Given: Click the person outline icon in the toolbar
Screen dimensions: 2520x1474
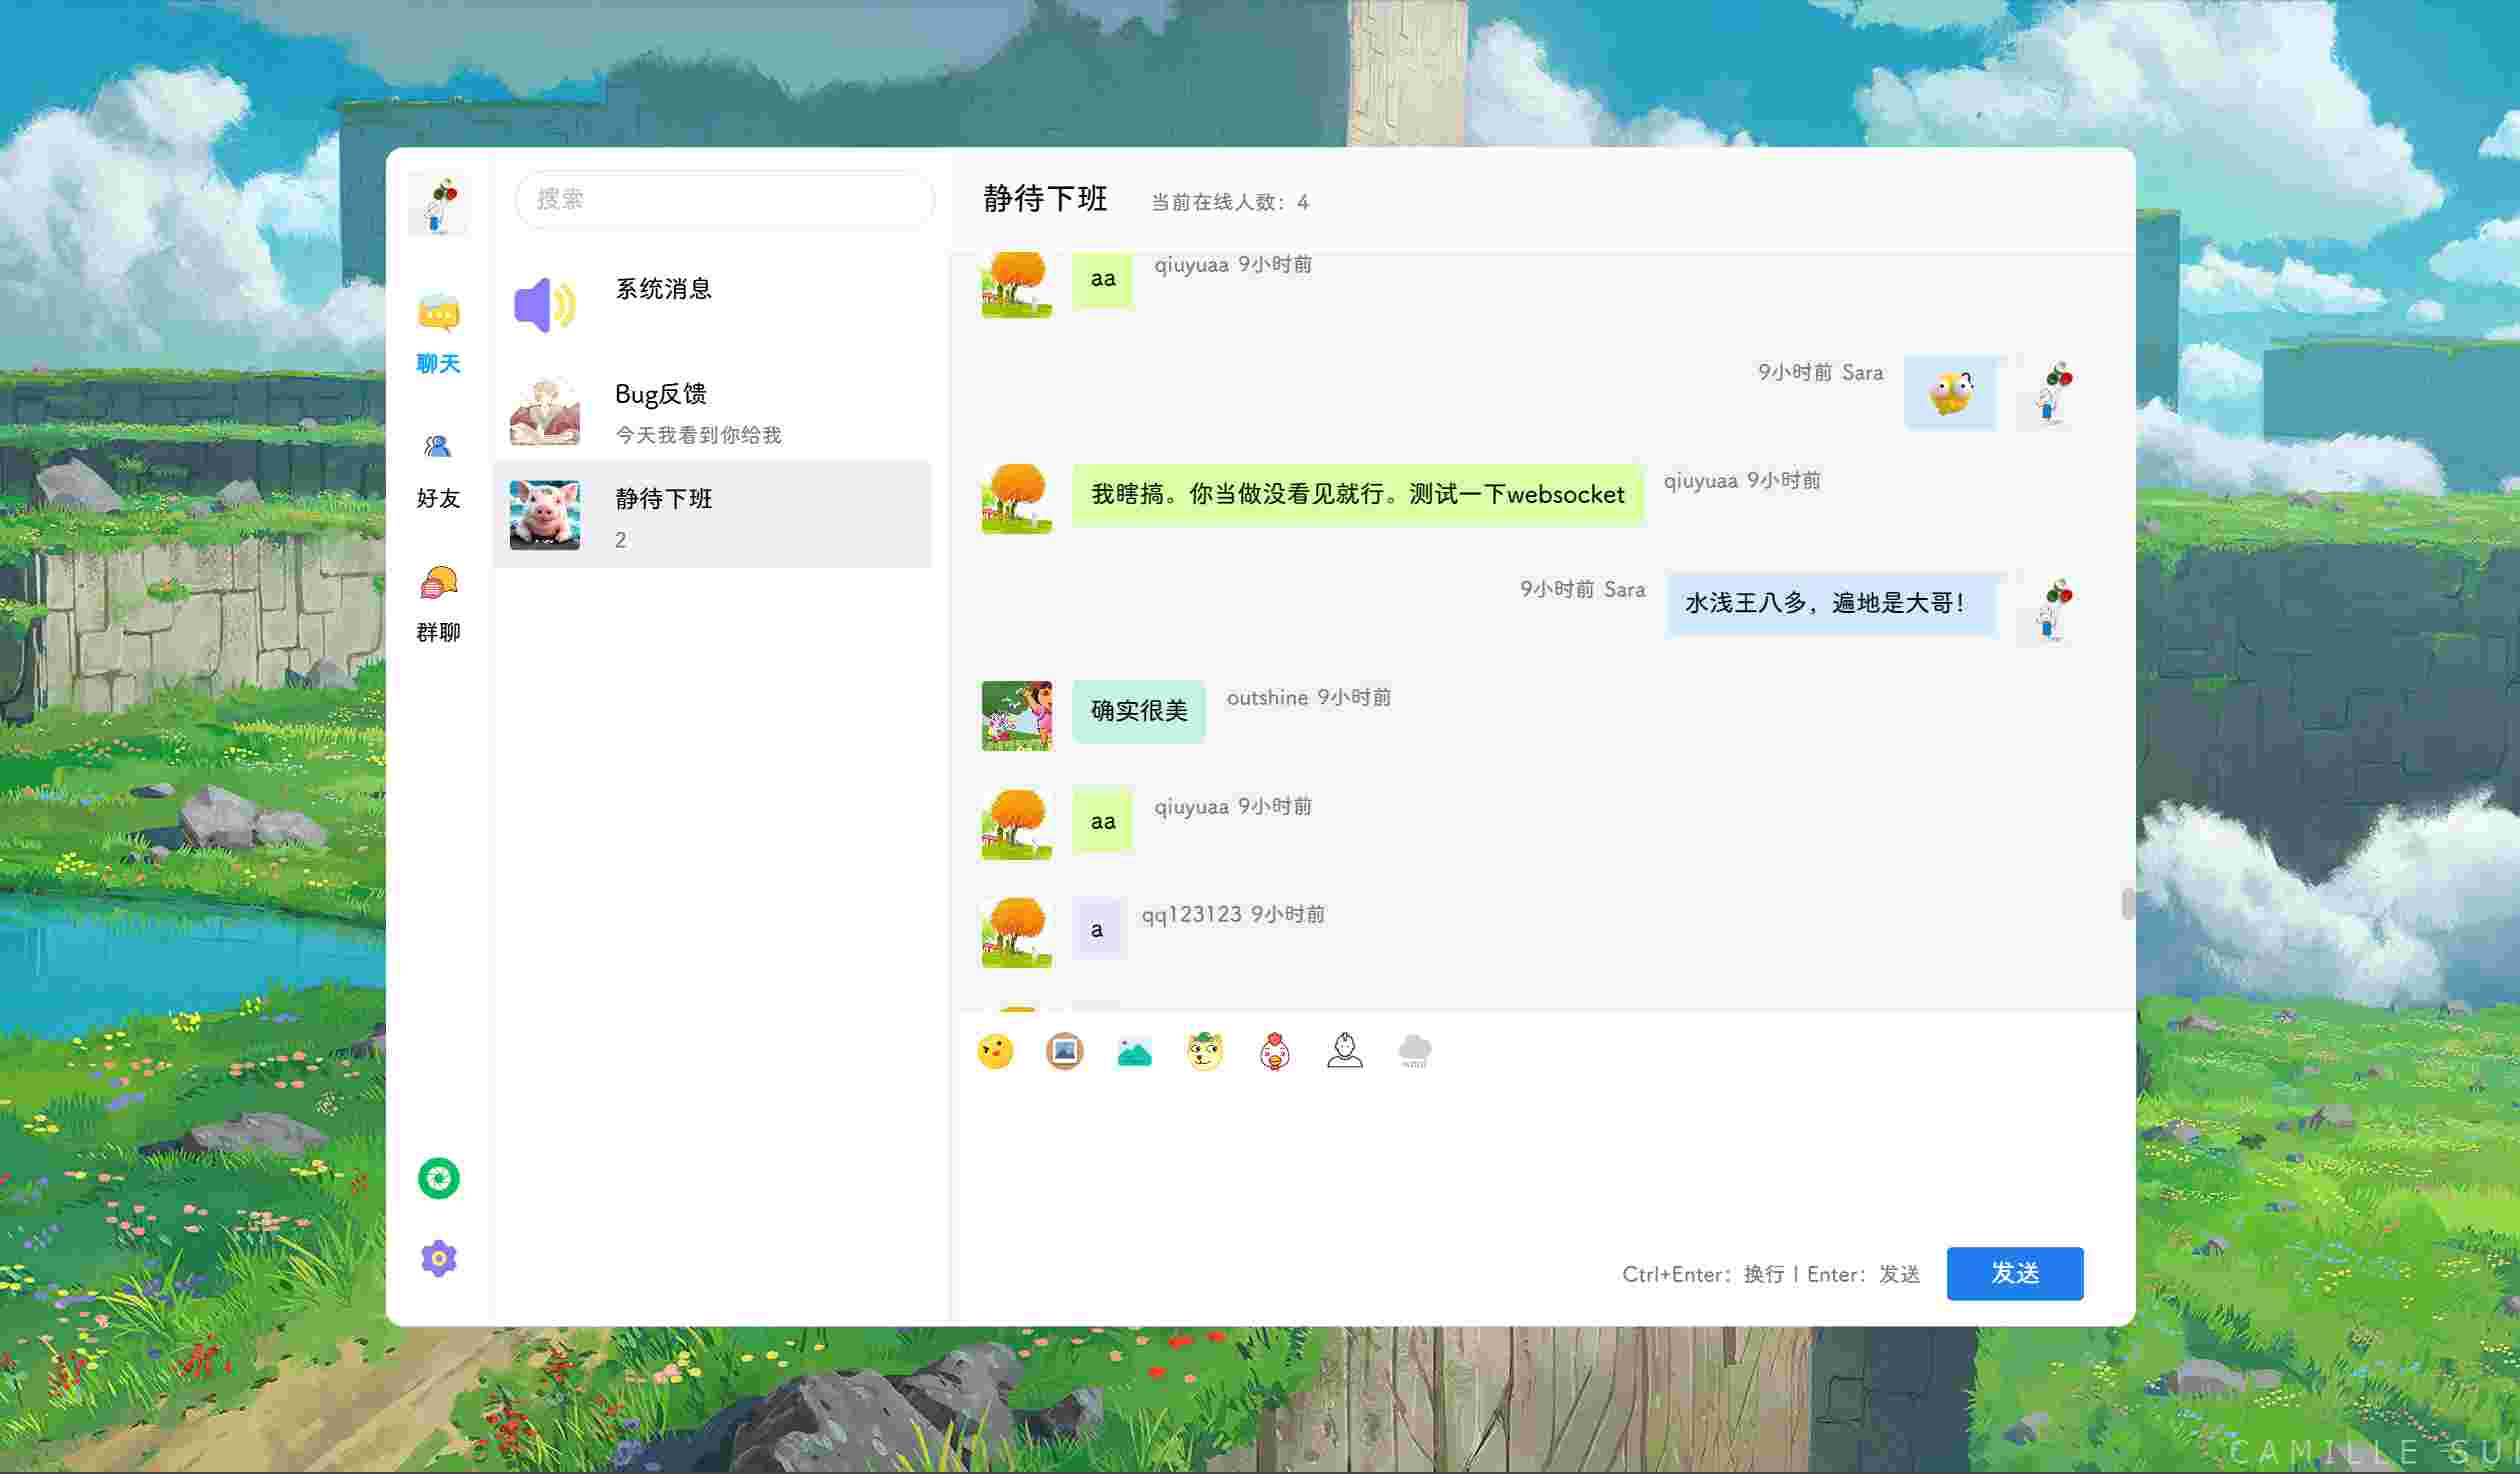Looking at the screenshot, I should [1345, 1051].
